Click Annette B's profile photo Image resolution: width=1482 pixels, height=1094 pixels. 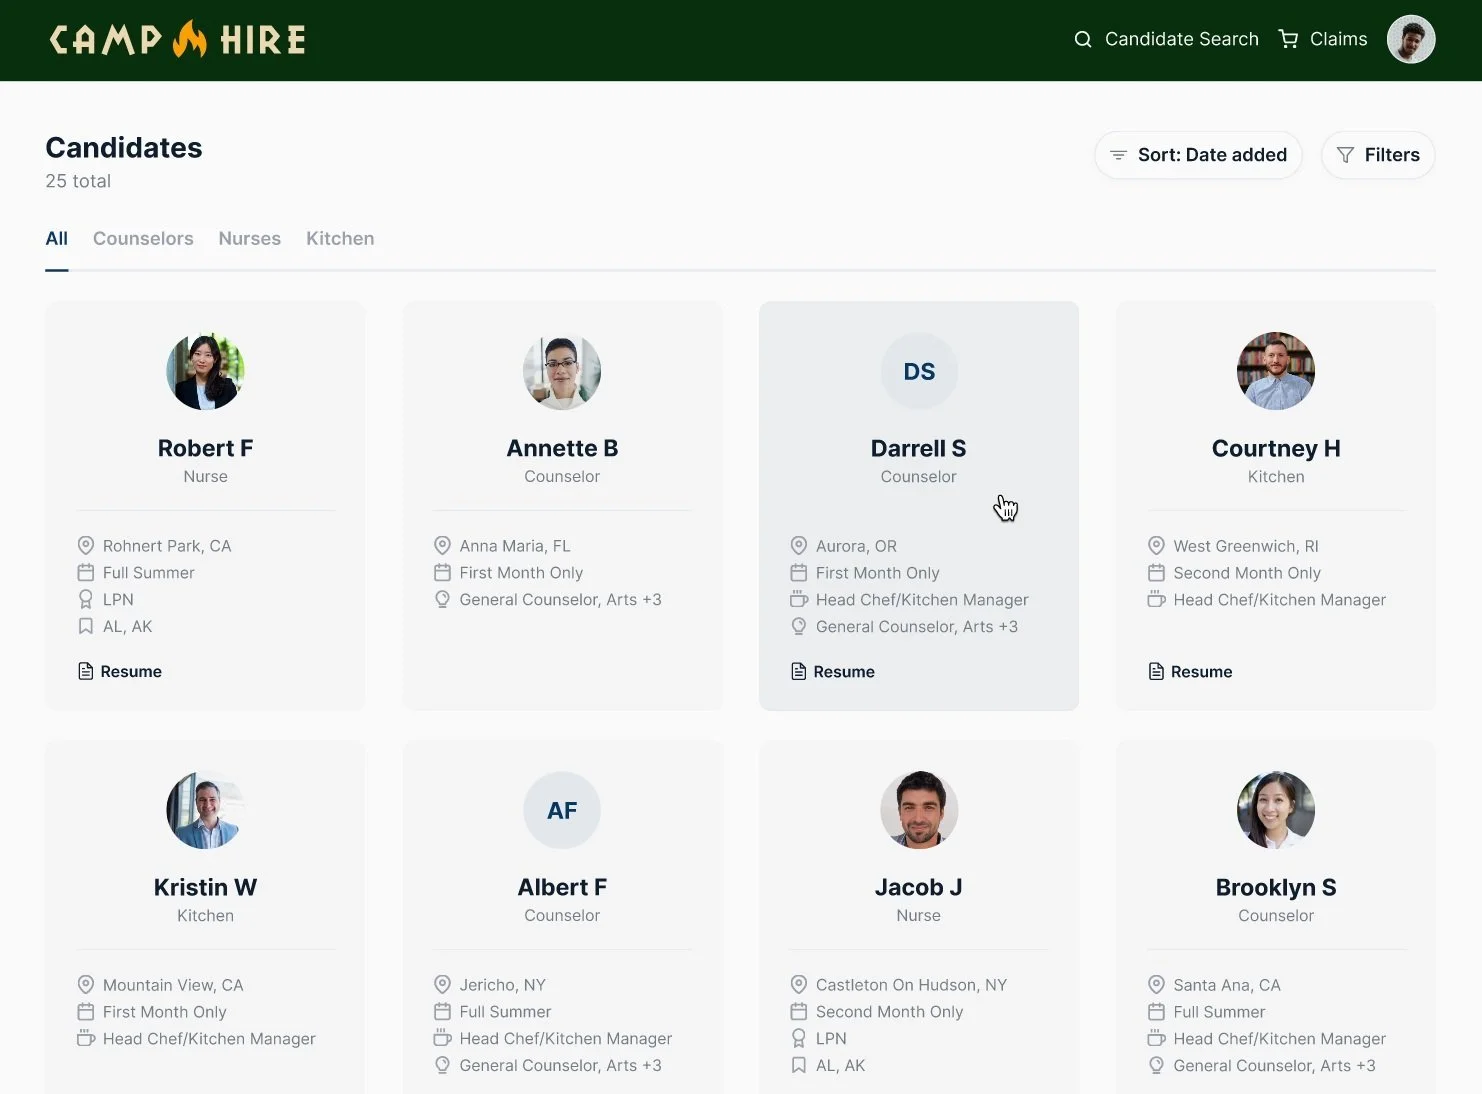(562, 371)
